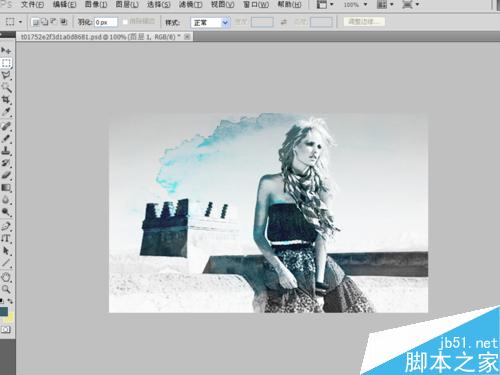The height and width of the screenshot is (375, 500).
Task: Open the 帮助(H) menu
Action: (289, 5)
